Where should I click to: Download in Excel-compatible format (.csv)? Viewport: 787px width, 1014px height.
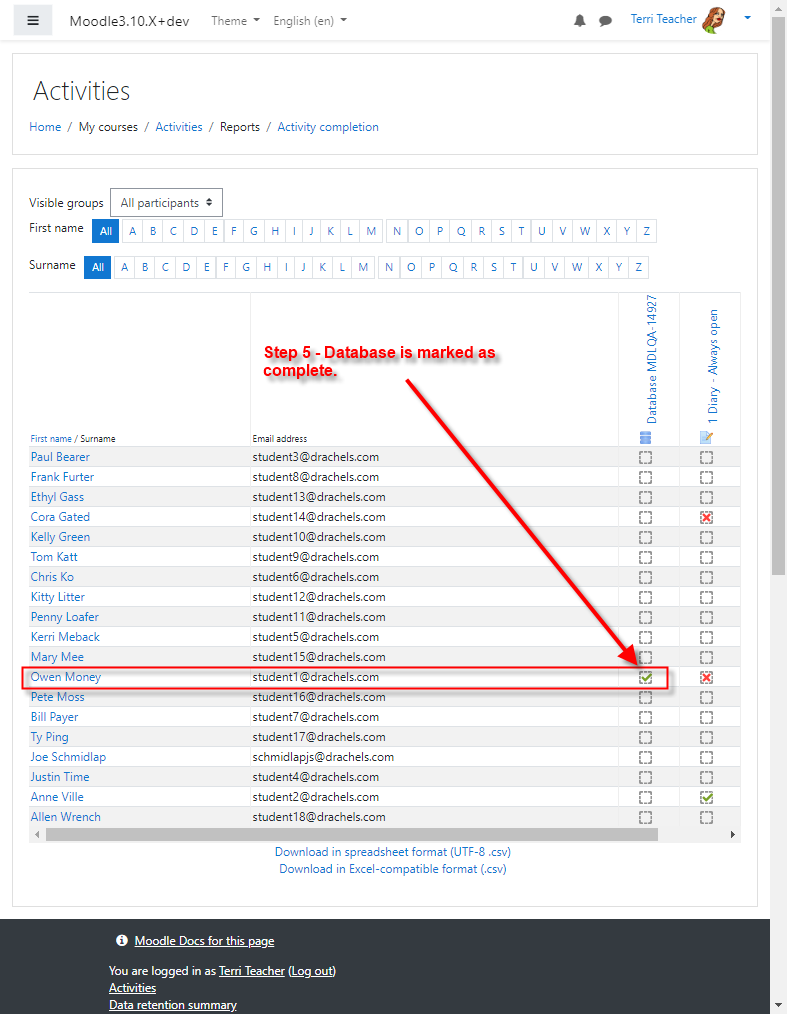click(393, 869)
